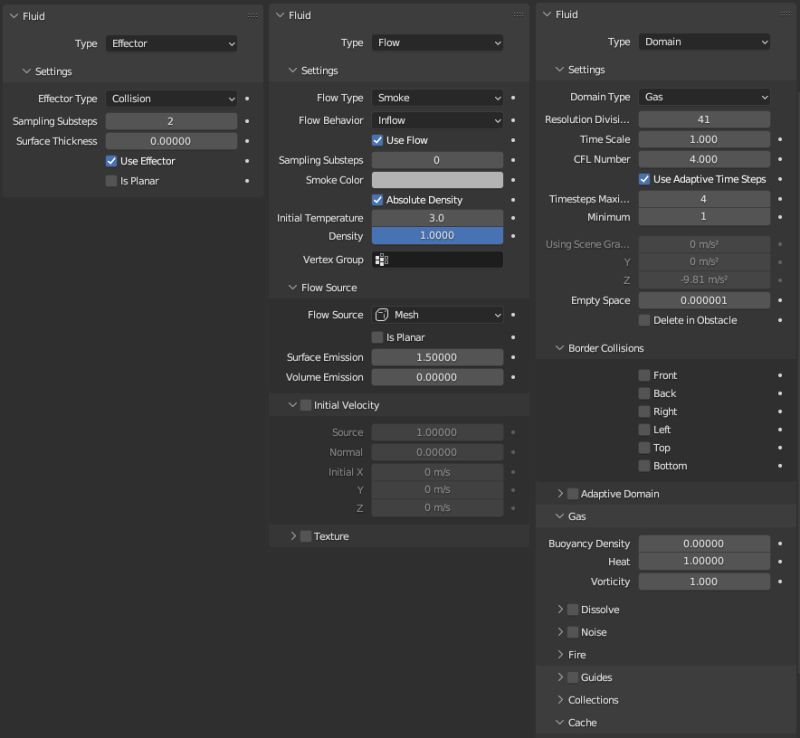Click animate dot next to Flow Type
Viewport: 800px width, 738px height.
[x=513, y=97]
